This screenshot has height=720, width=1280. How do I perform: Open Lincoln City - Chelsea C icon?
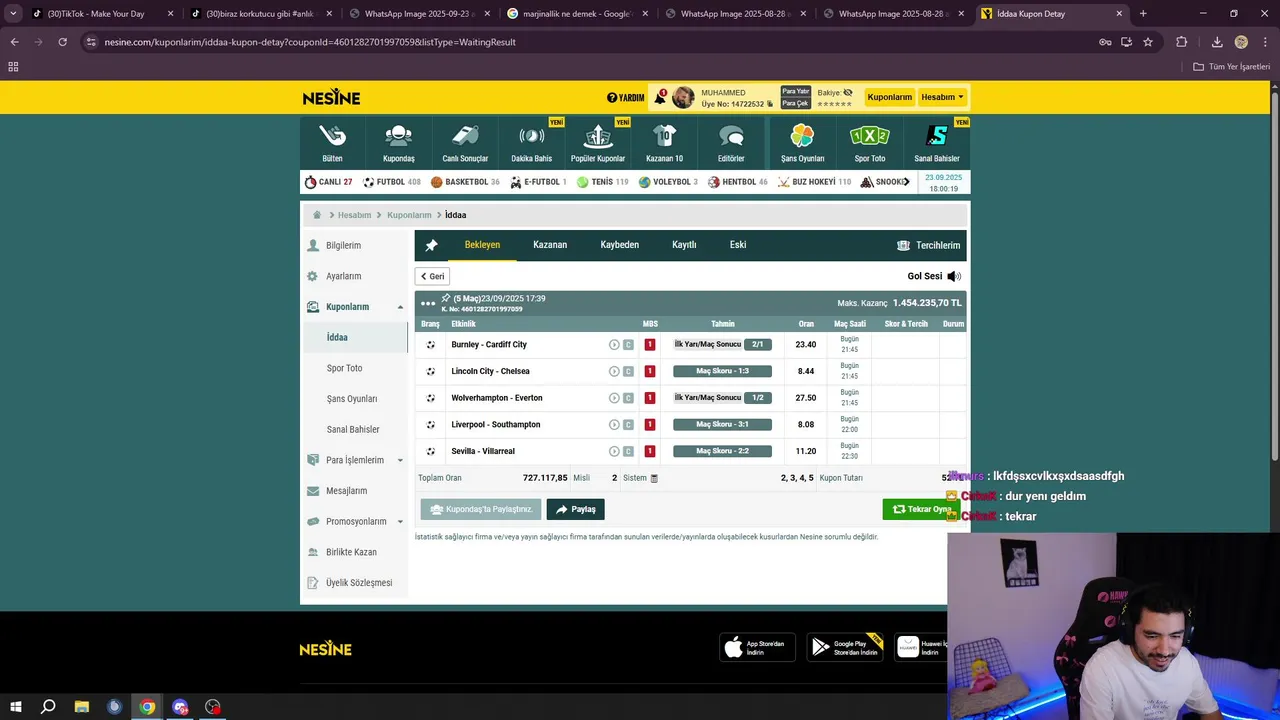tap(628, 371)
